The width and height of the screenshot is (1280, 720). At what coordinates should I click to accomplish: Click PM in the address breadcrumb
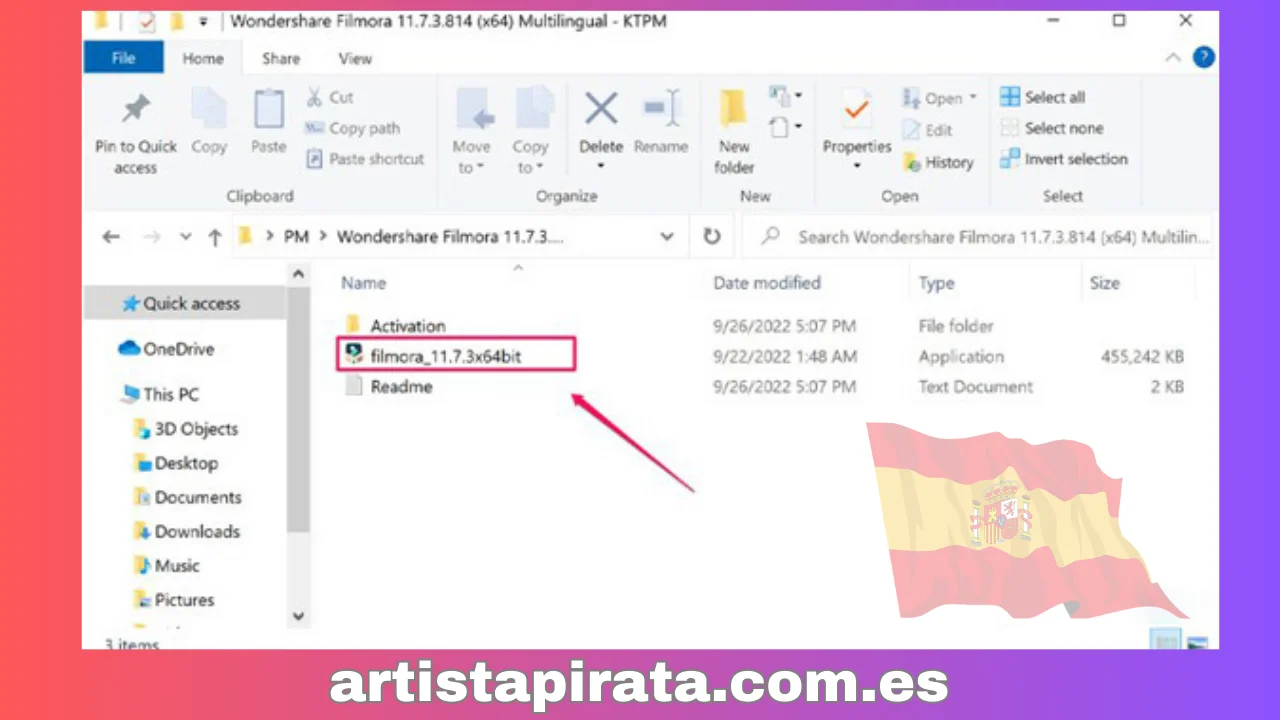[x=296, y=237]
